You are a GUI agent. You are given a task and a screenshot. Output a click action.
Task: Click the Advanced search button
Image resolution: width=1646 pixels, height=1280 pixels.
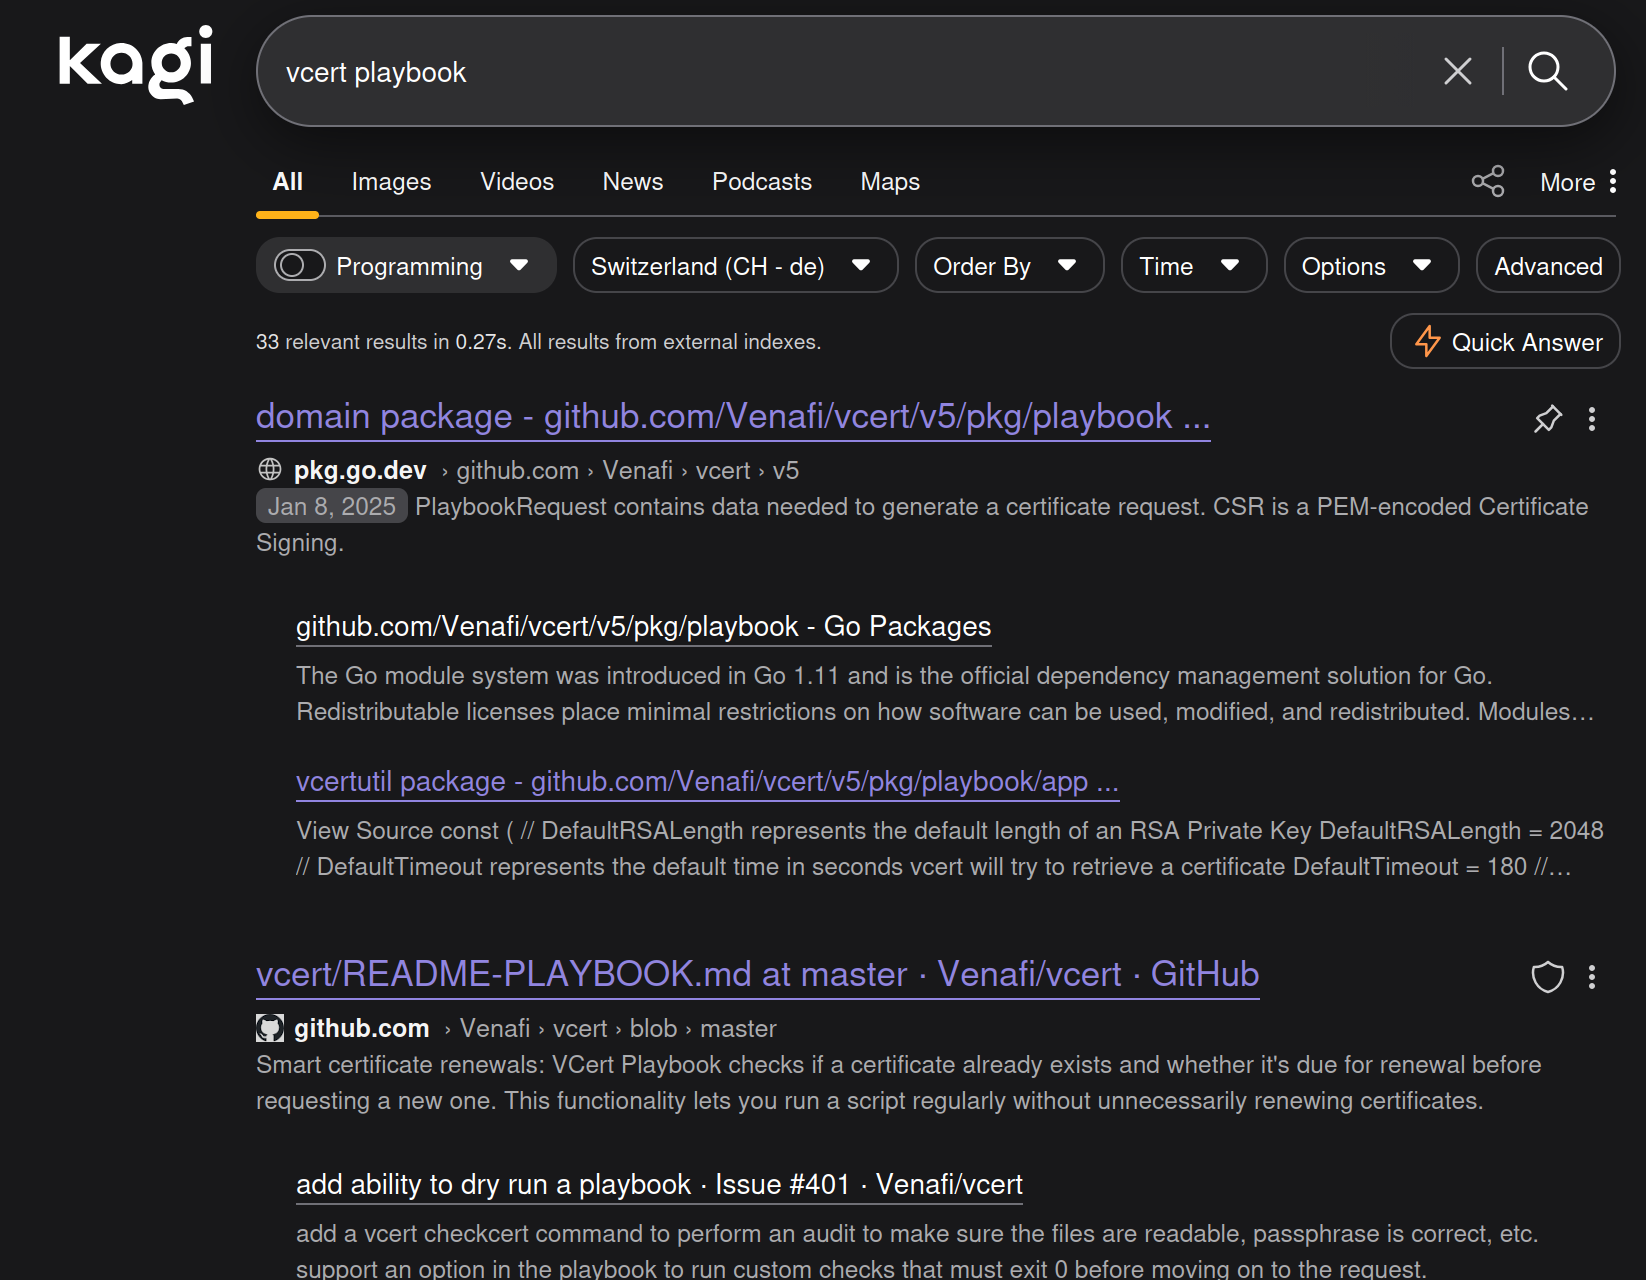[x=1547, y=266]
